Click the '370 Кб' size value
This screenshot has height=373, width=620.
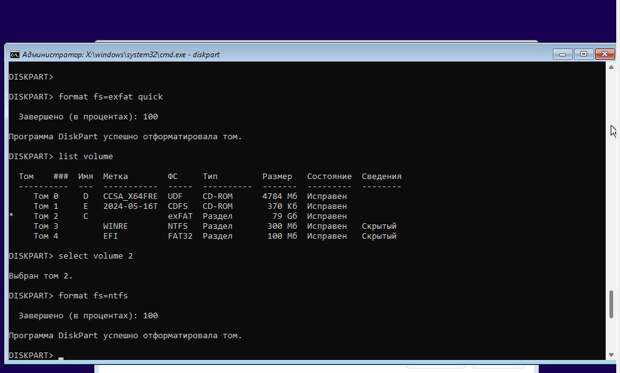[282, 206]
